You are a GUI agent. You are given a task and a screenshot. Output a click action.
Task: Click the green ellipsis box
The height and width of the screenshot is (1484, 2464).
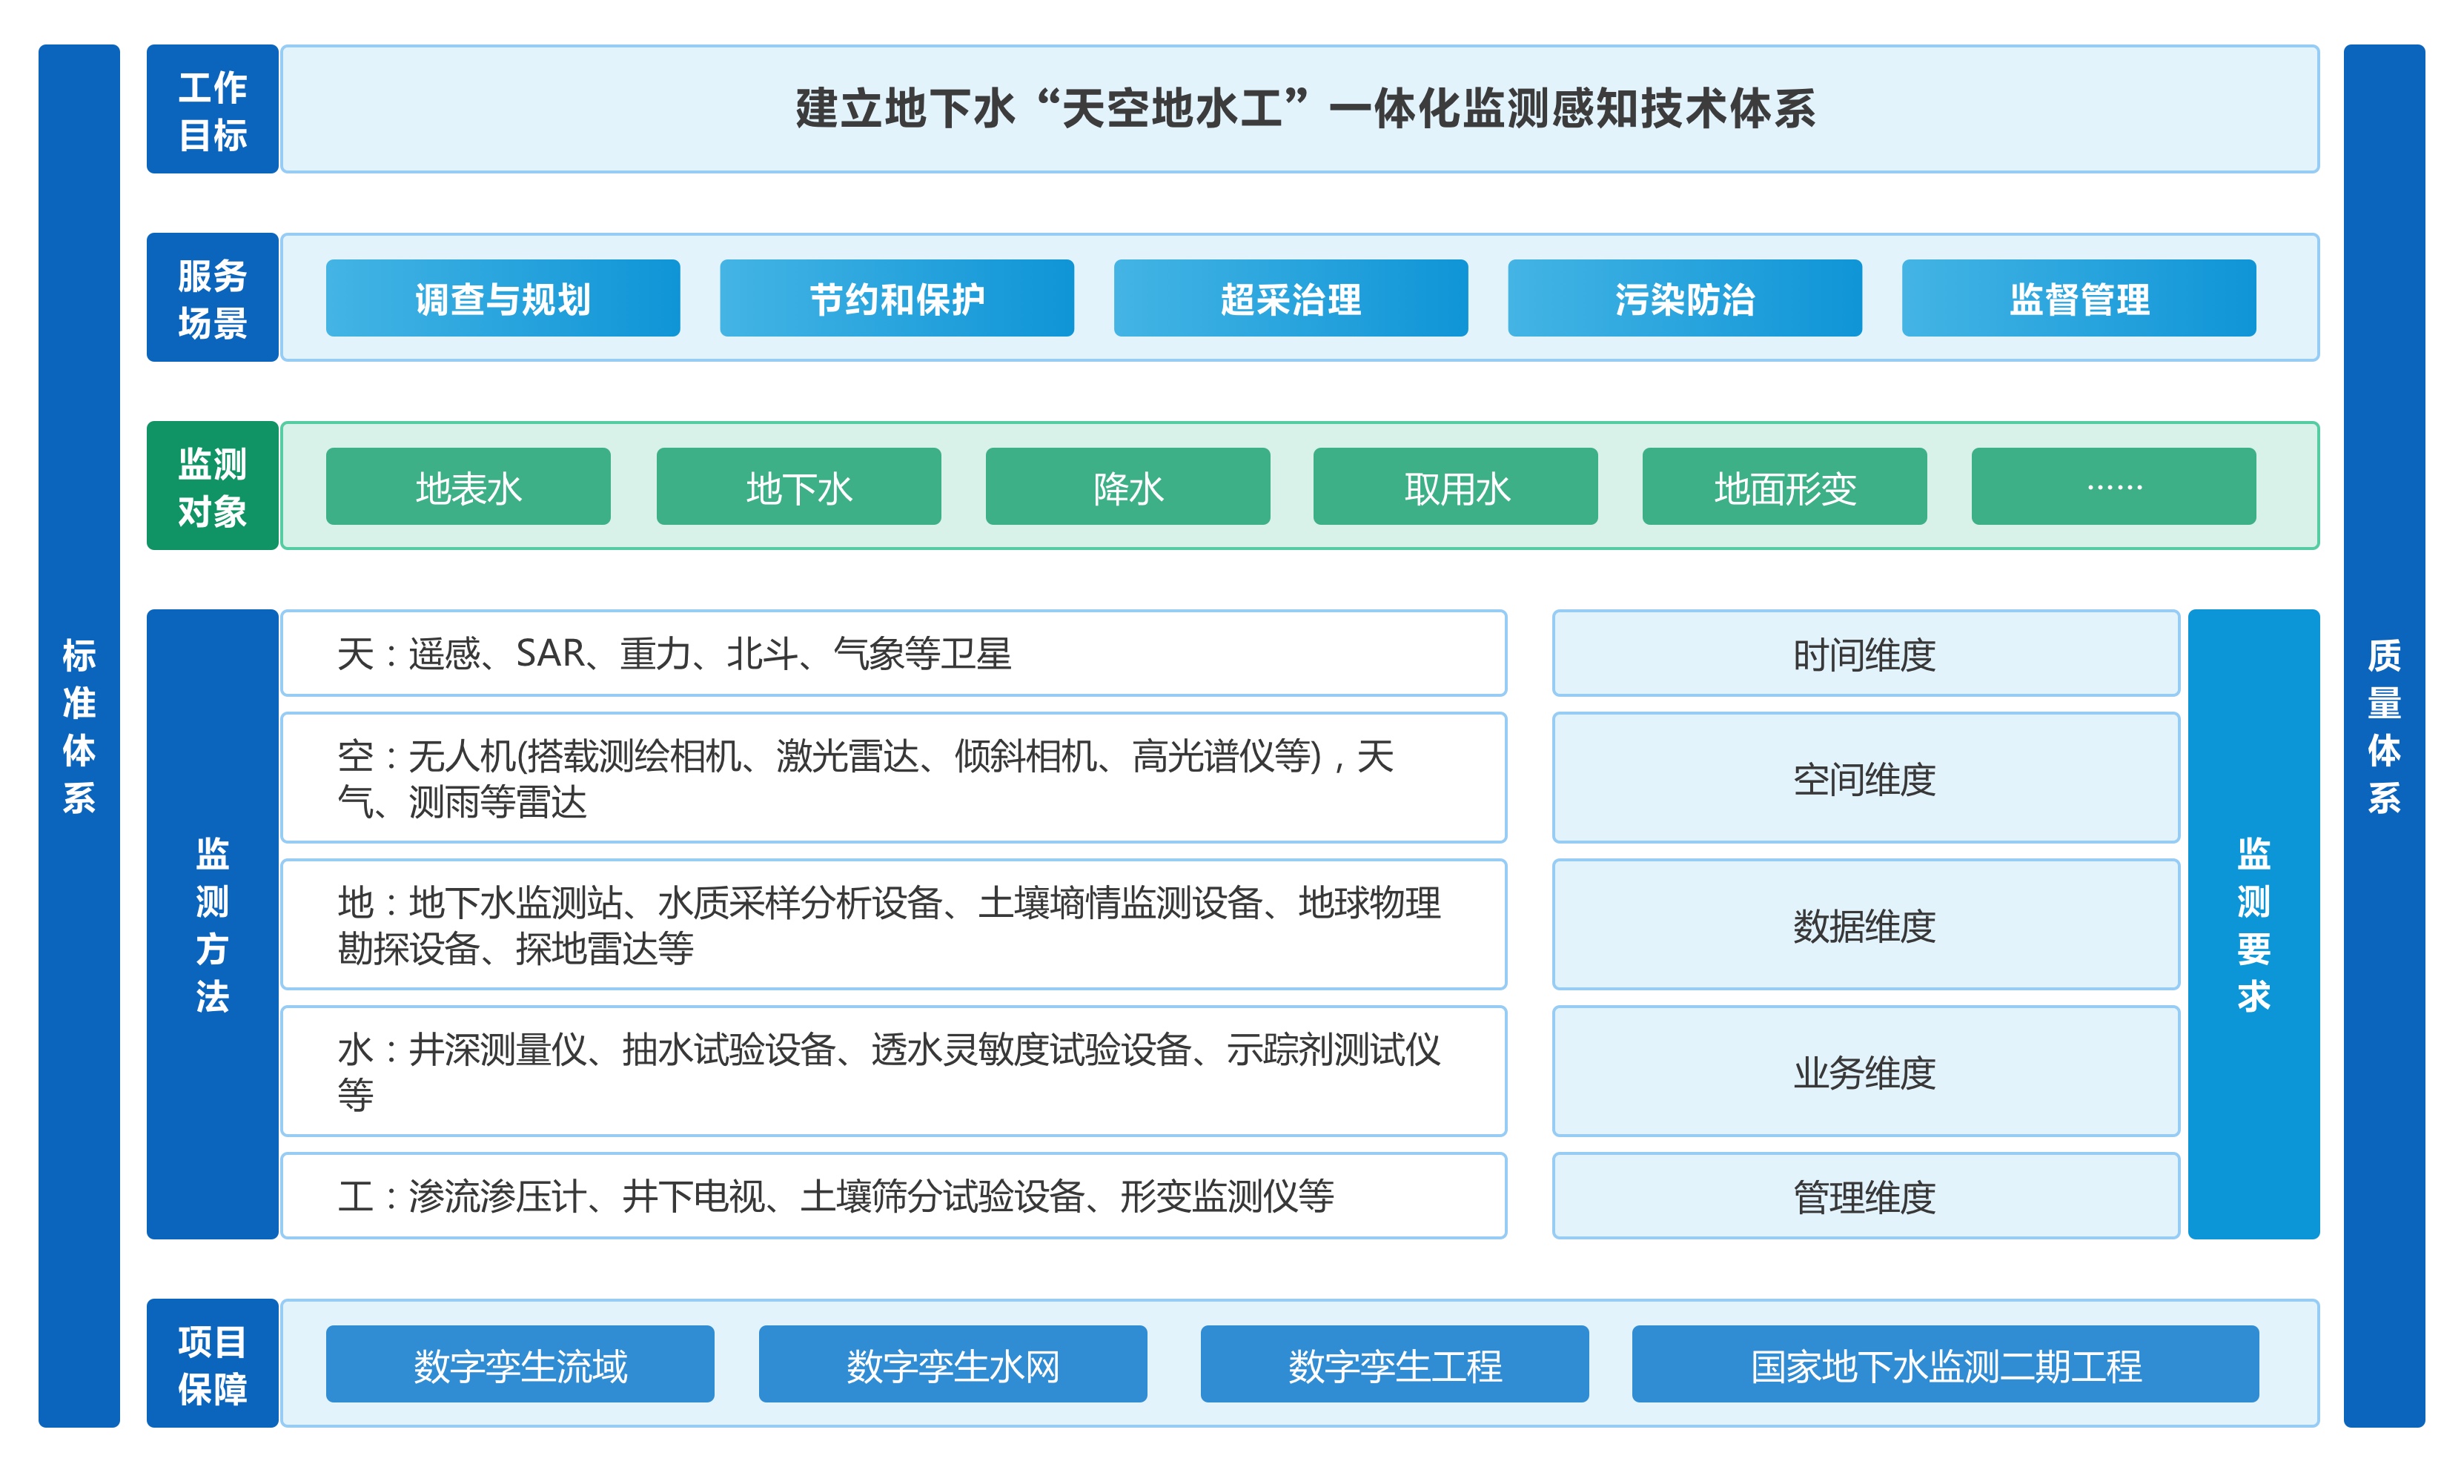click(2113, 487)
